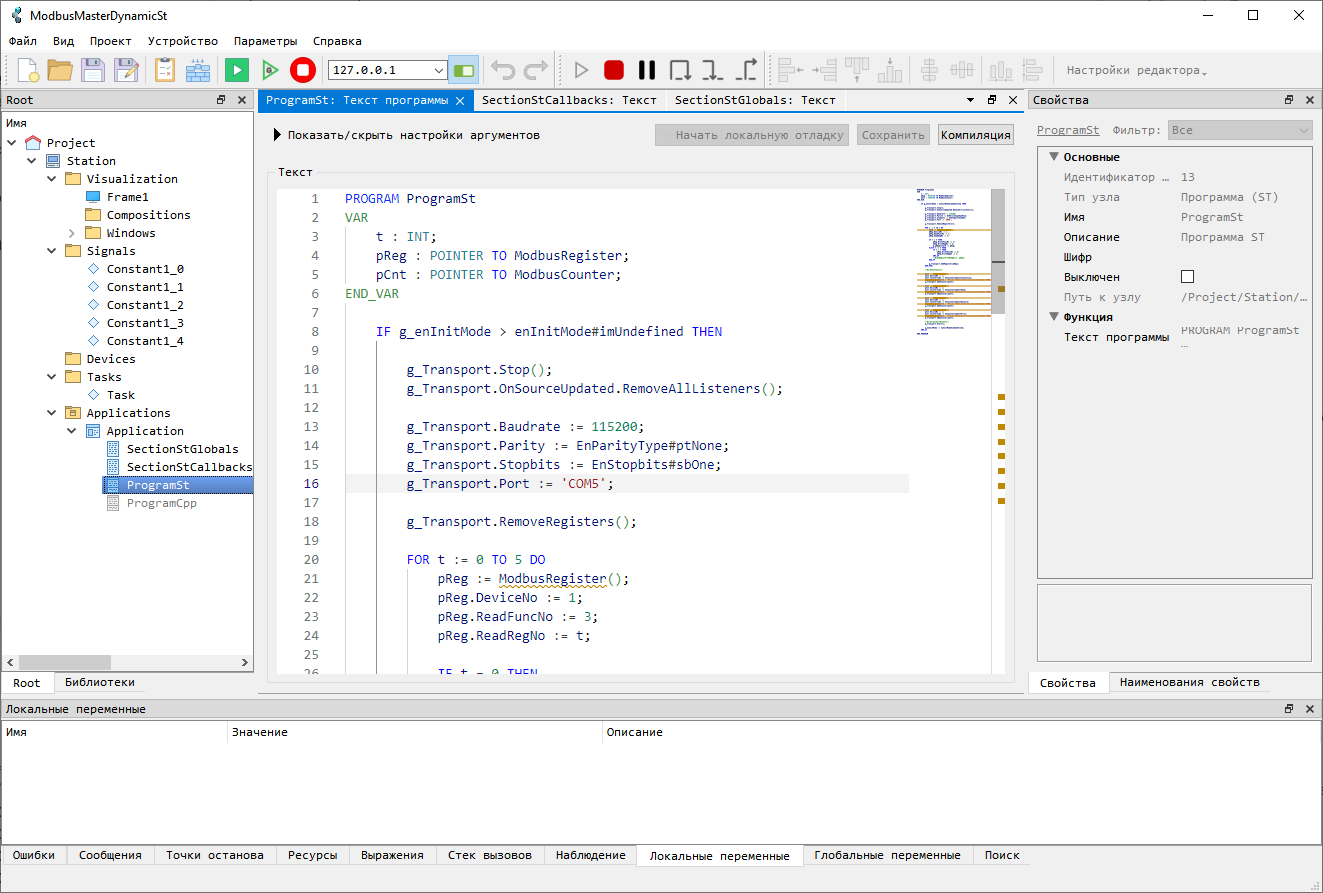
Task: Close the ProgramSt: Текст программы tab
Action: click(460, 100)
